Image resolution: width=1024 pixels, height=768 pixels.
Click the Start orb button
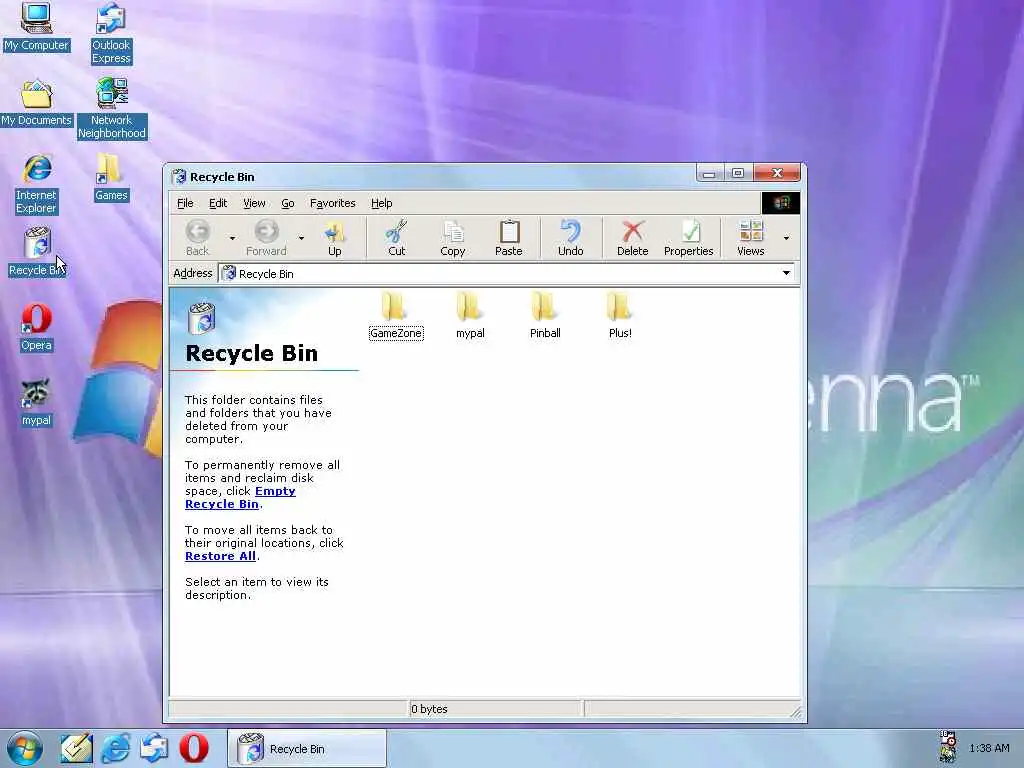tap(25, 748)
